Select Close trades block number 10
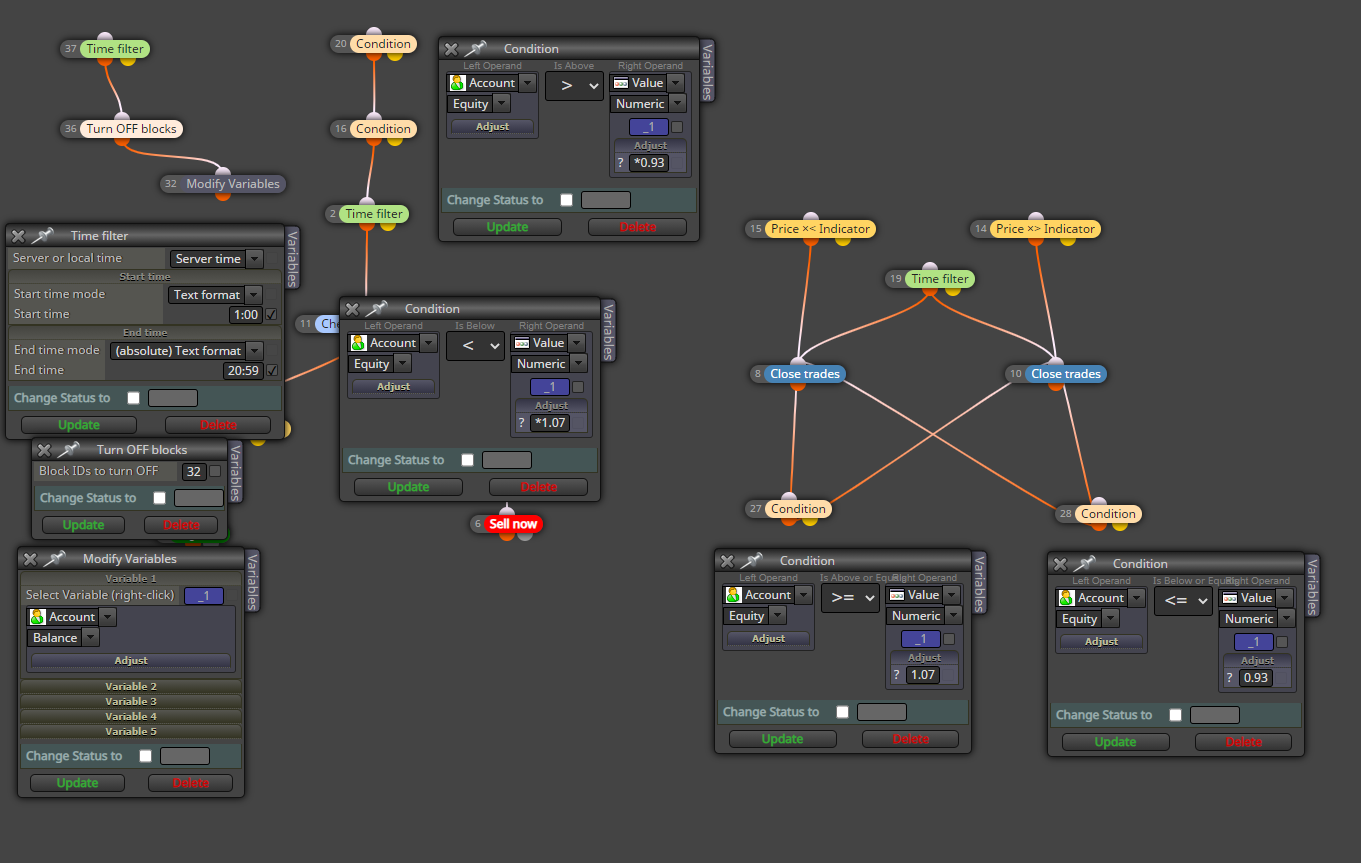 click(1066, 374)
